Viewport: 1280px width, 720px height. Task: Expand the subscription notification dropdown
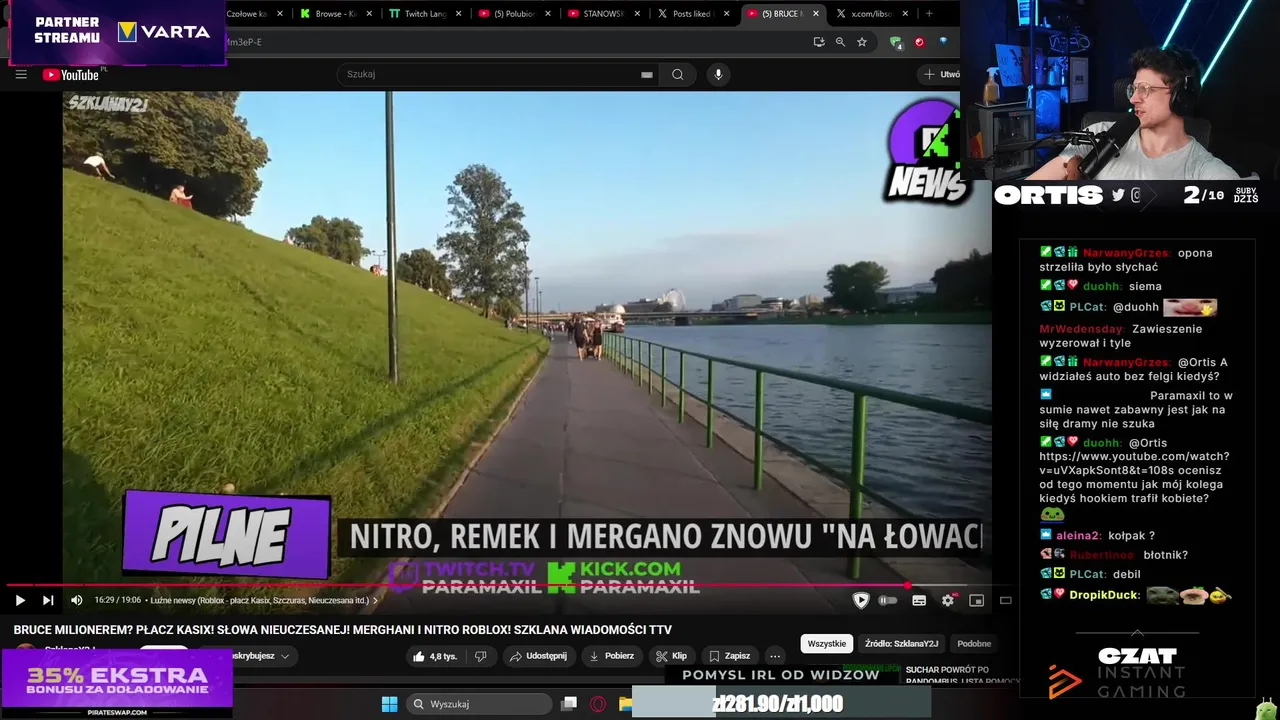(285, 657)
